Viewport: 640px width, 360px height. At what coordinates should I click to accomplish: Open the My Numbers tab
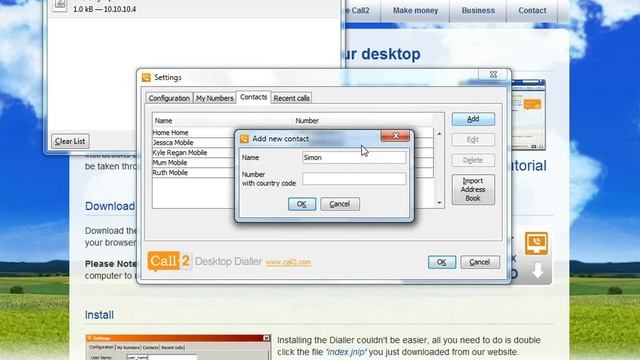coord(214,98)
